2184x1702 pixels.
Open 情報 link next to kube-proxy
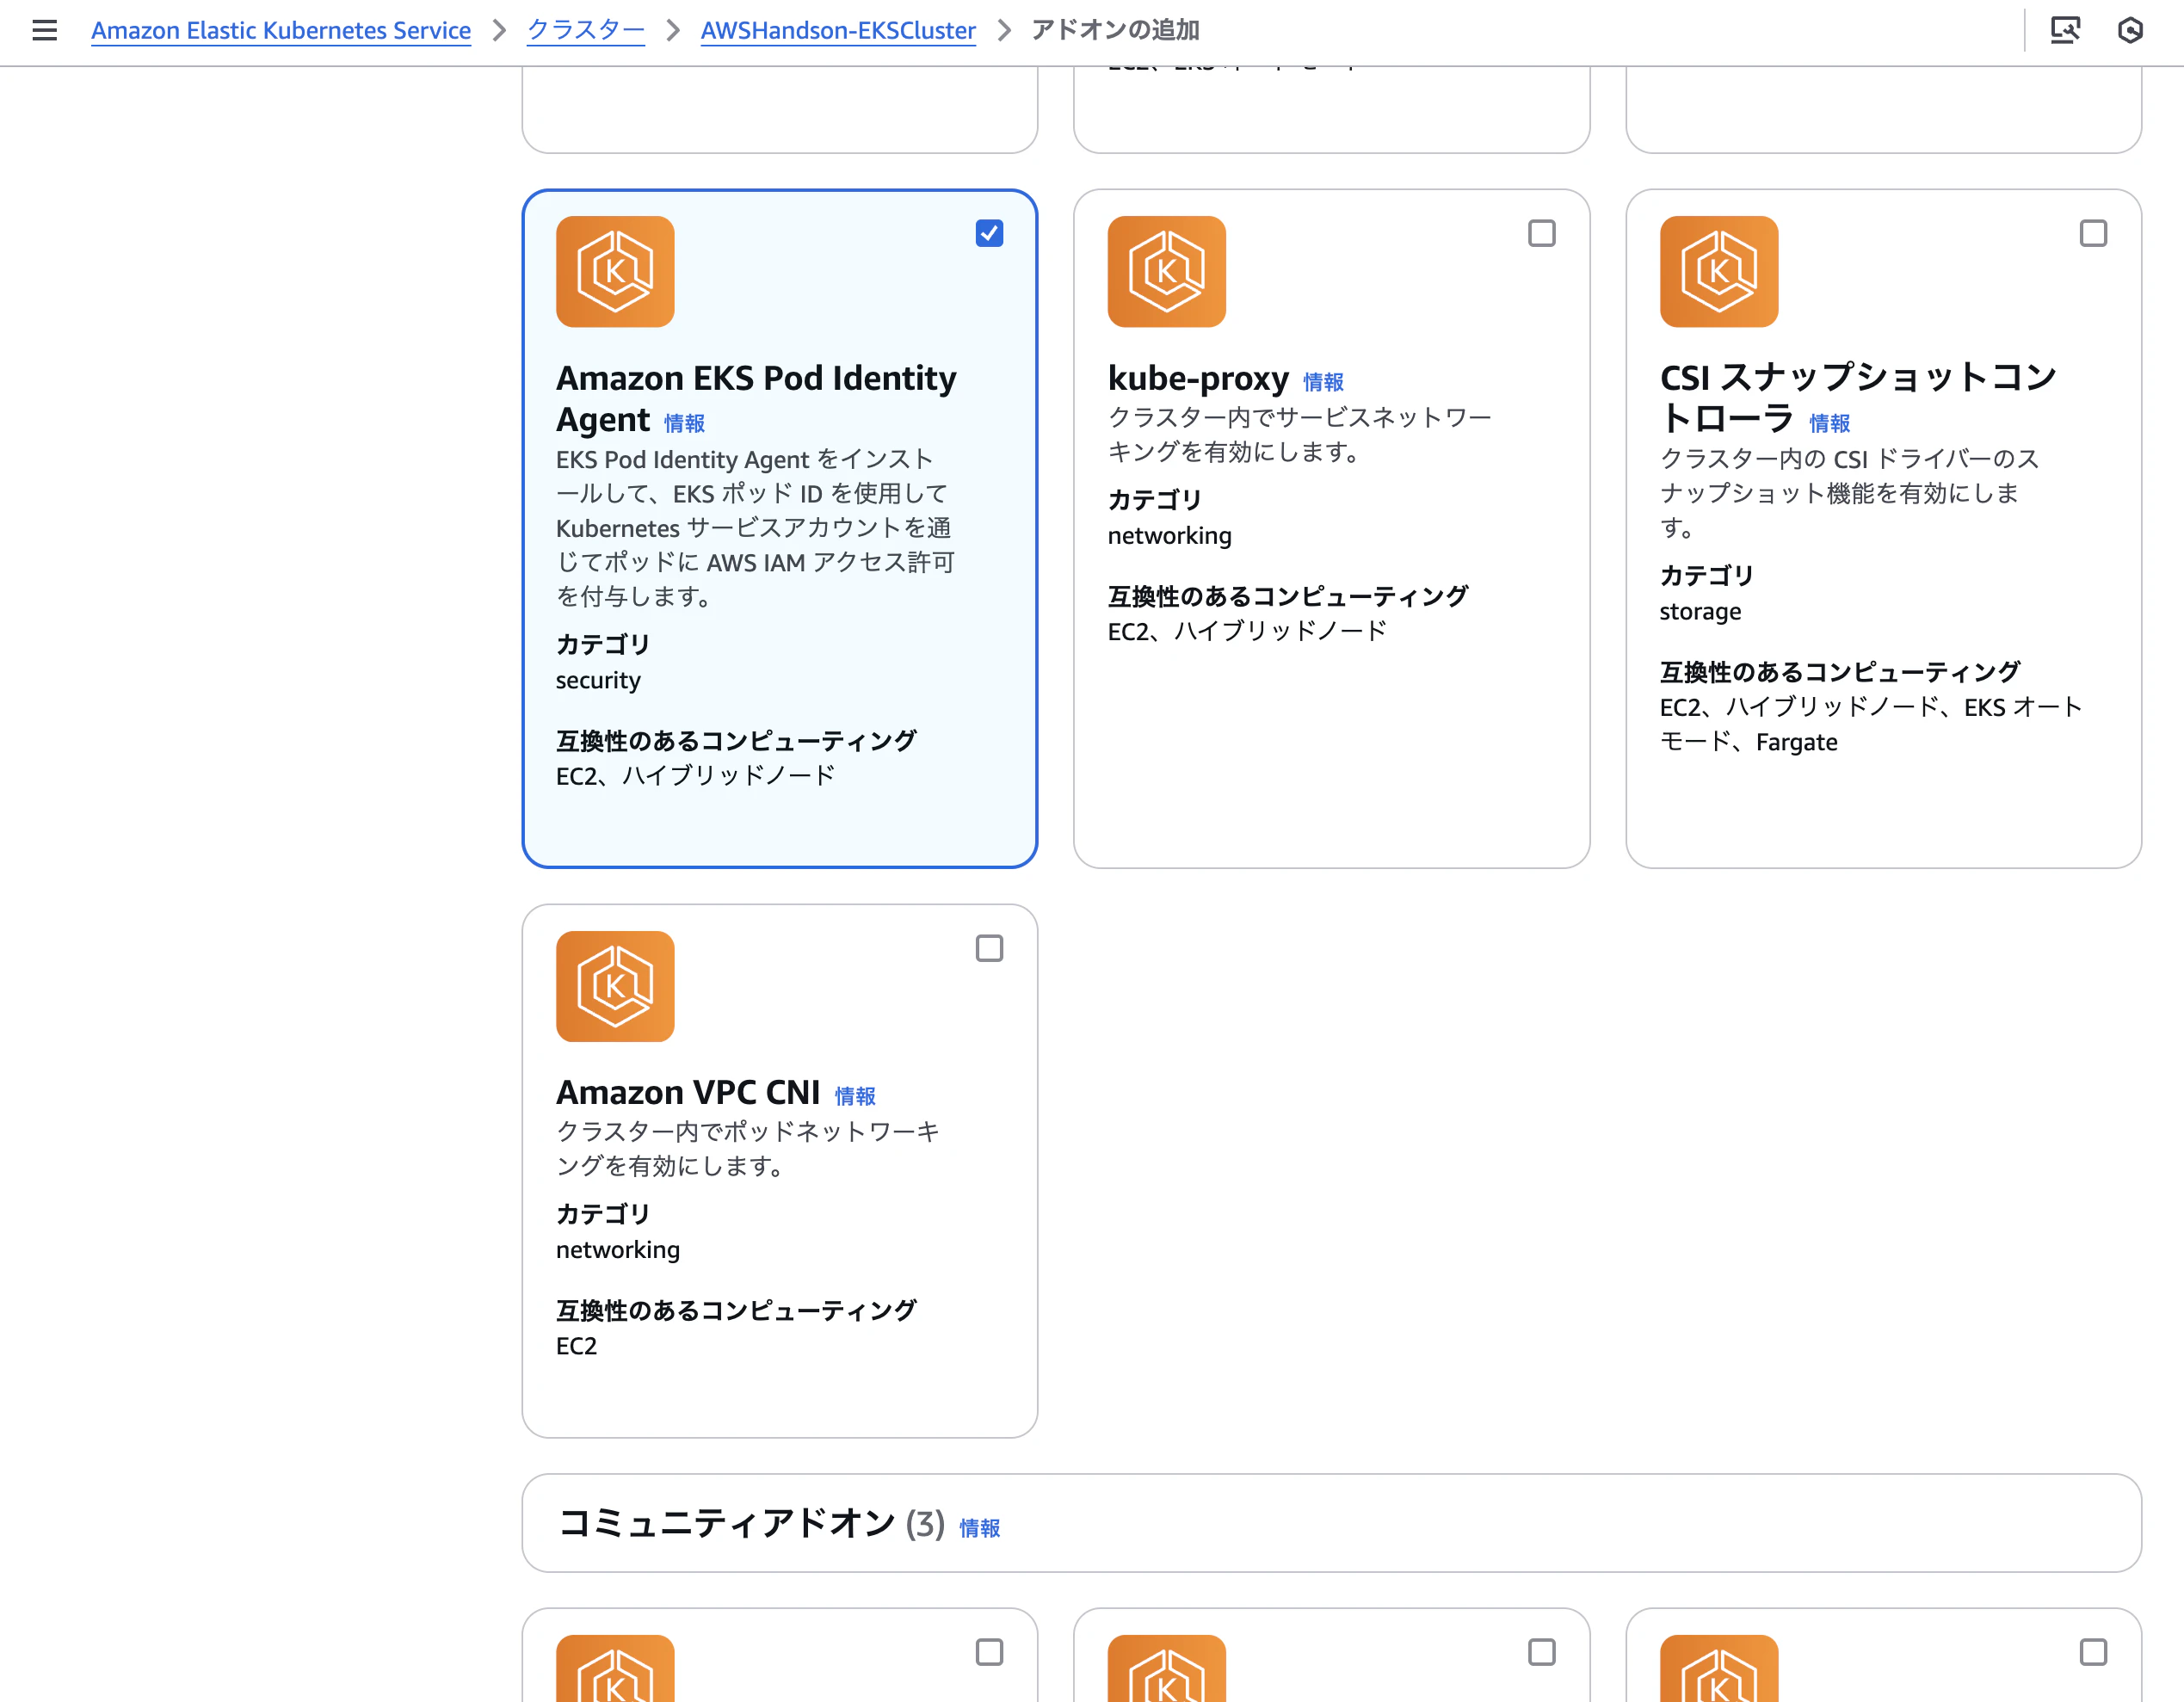1323,381
